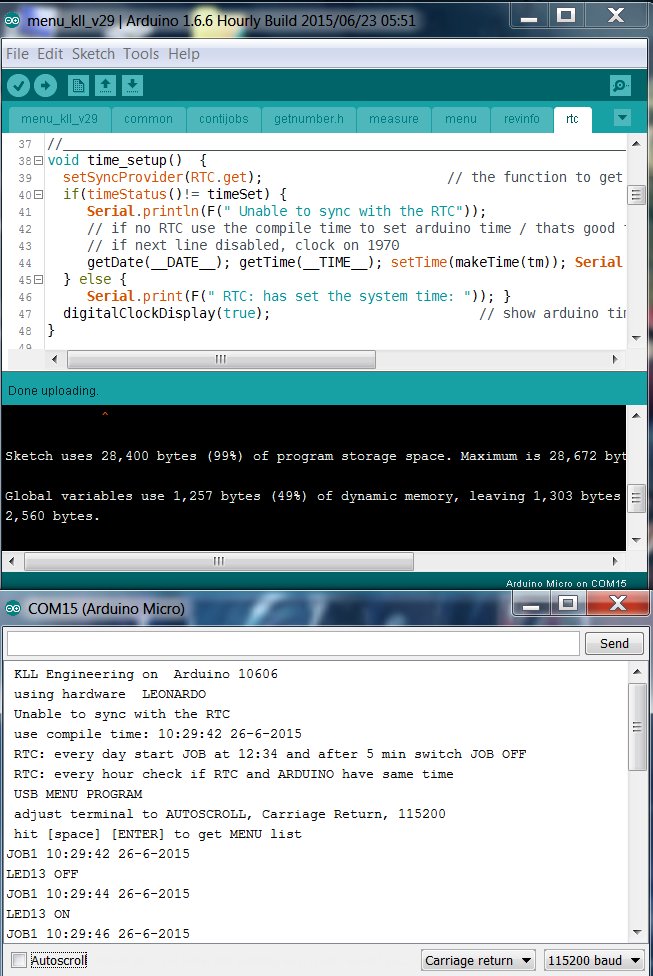Click the Send button
653x976 pixels.
[x=614, y=643]
